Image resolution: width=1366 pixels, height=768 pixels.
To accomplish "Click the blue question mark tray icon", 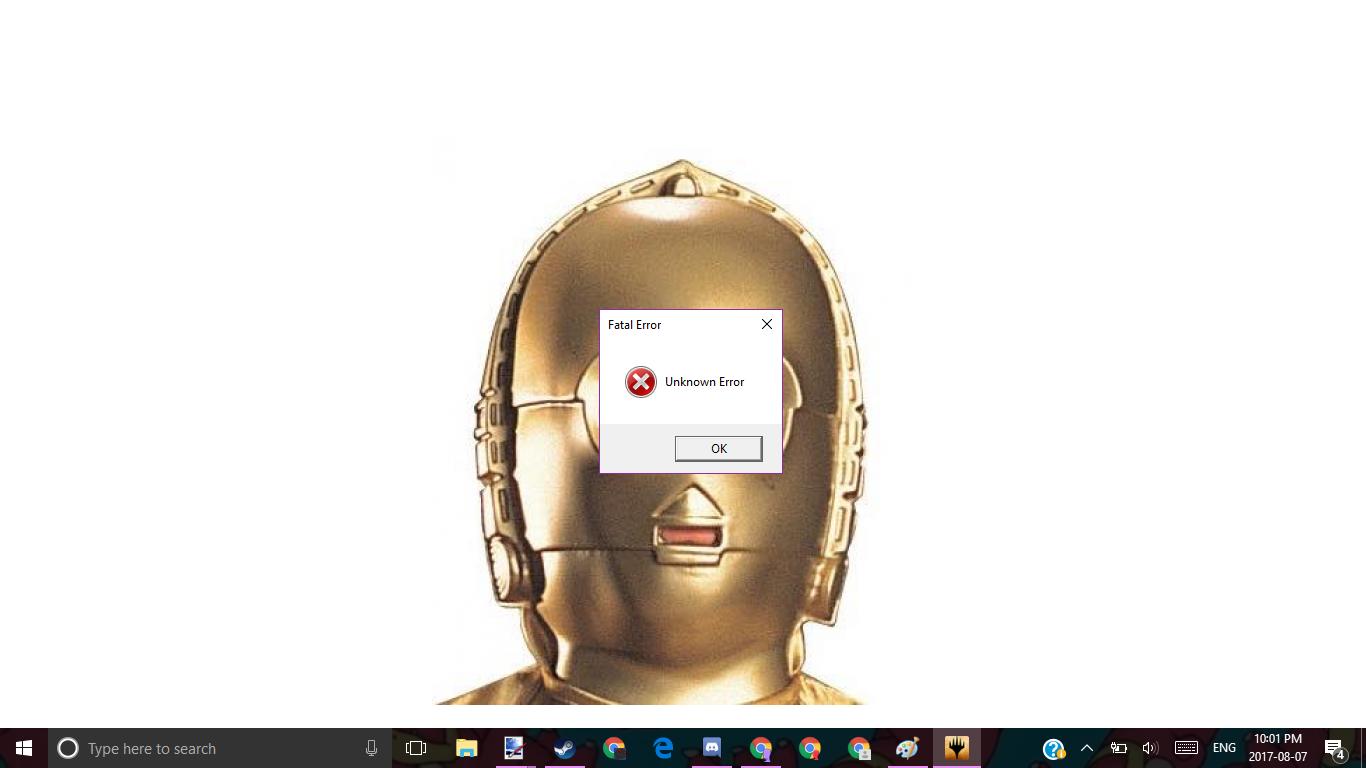I will coord(1053,748).
